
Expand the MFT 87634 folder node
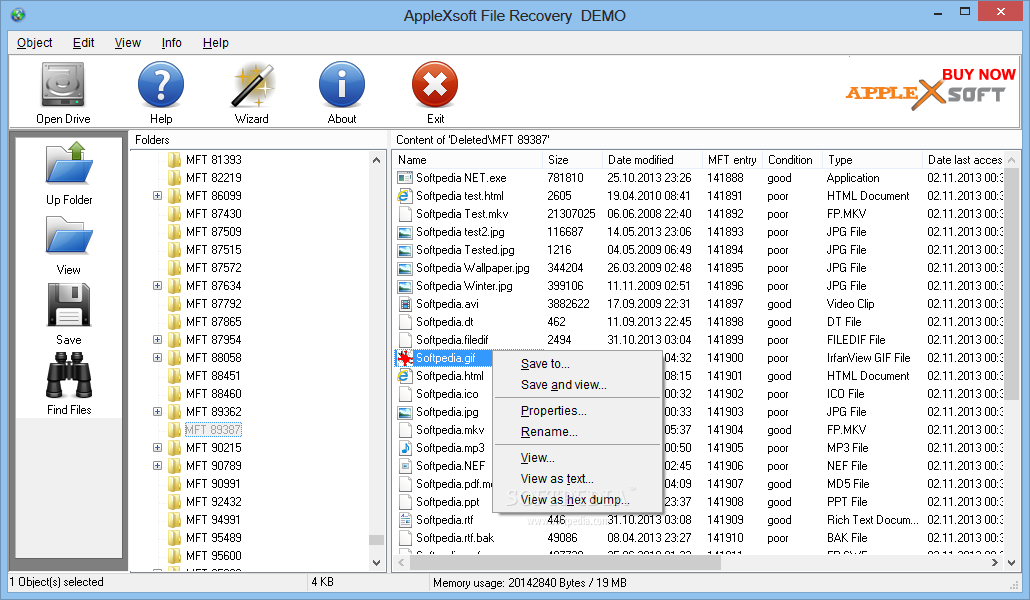click(158, 286)
